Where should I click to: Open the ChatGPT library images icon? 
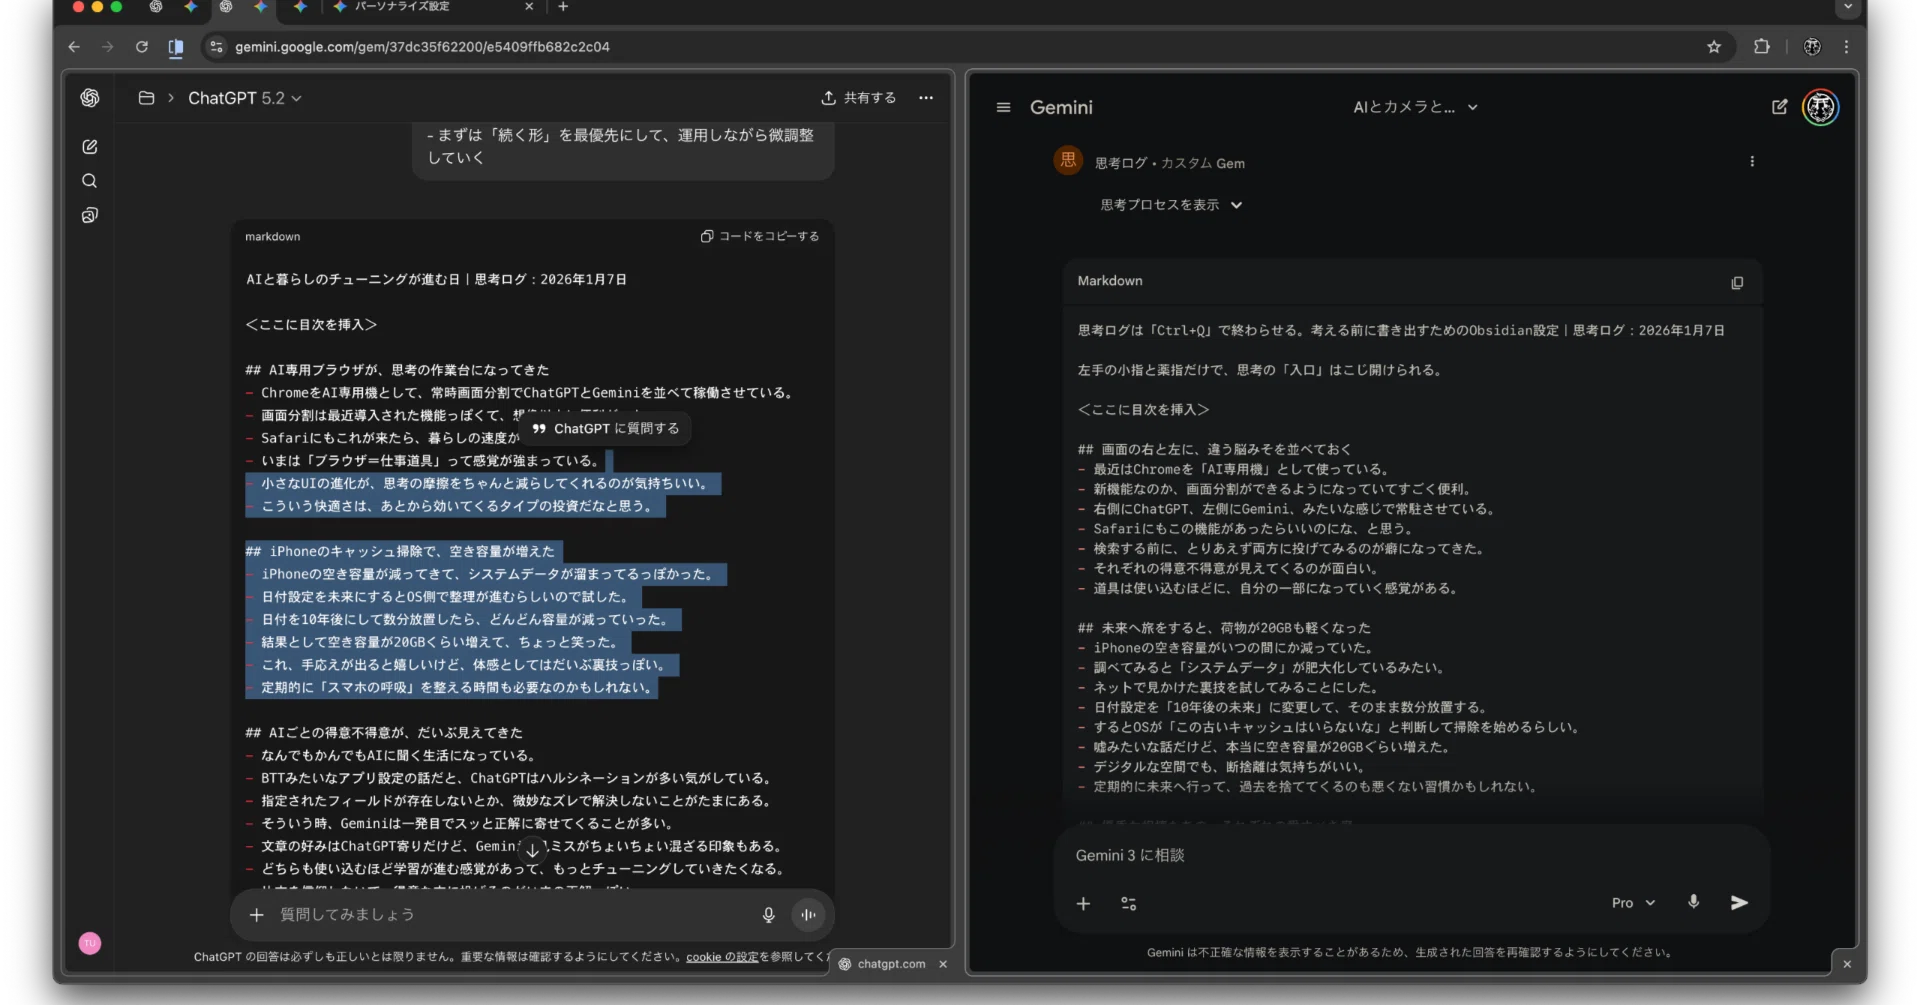point(90,215)
